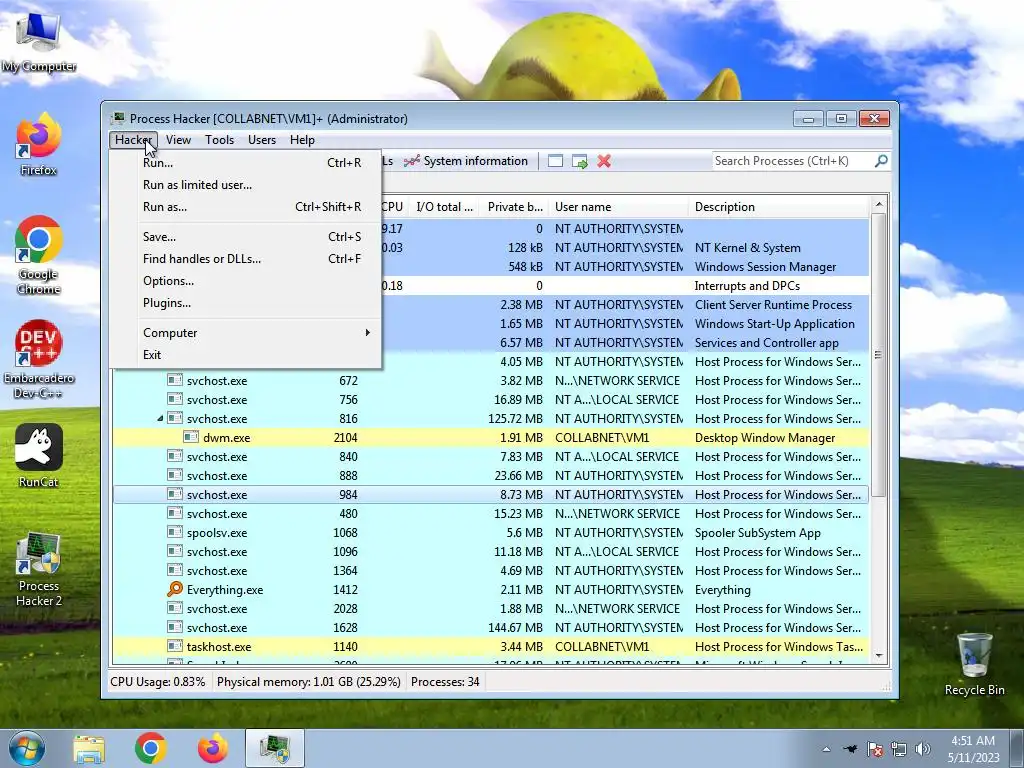
Task: Click the scroll down arrow of process list
Action: click(x=879, y=656)
